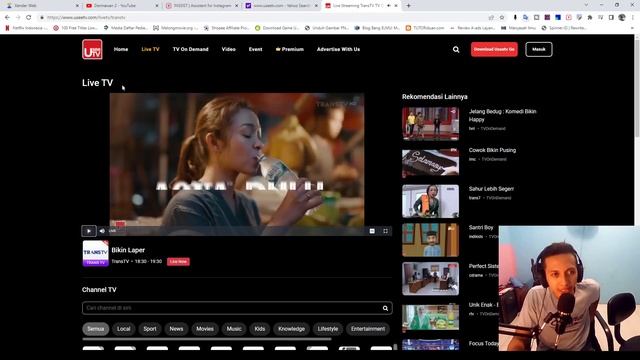Click the Bikin Laper program title
The image size is (640, 360).
[128, 250]
